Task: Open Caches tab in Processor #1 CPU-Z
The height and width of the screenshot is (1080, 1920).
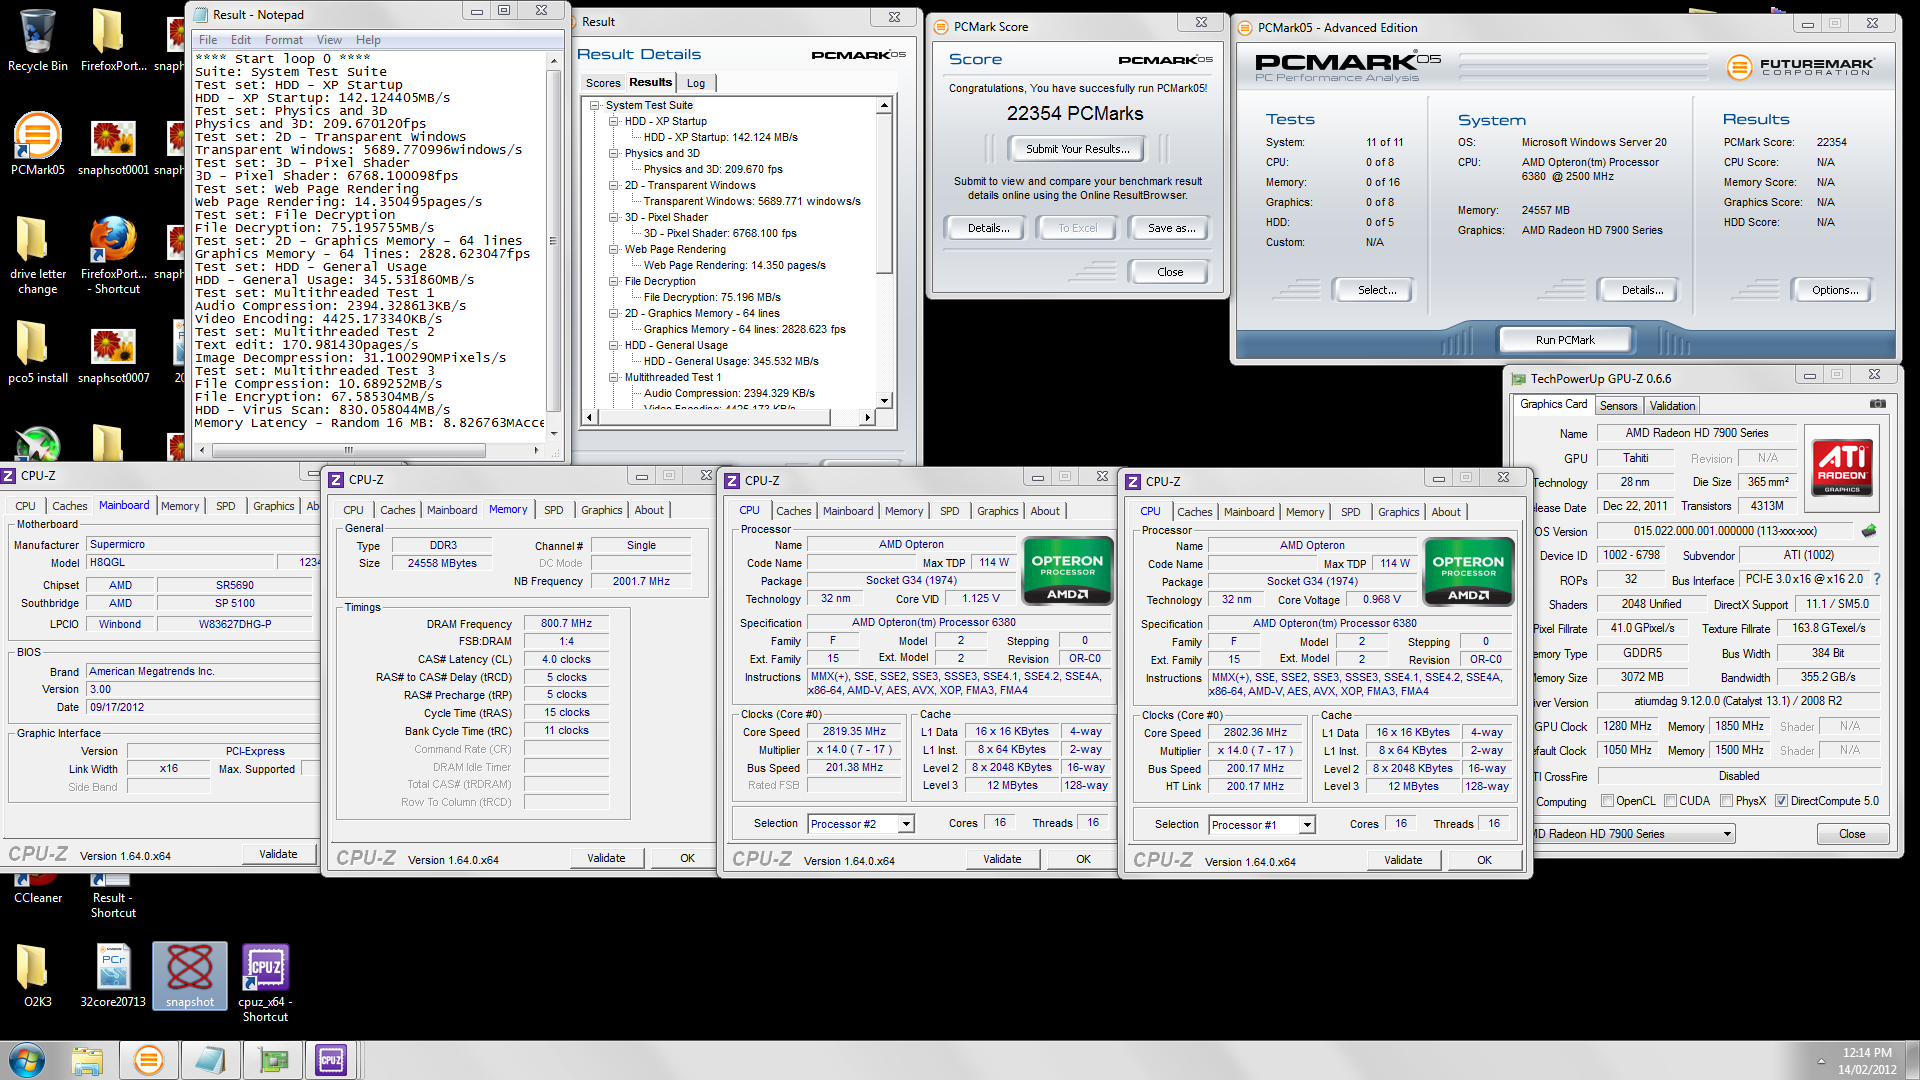Action: (x=1194, y=512)
